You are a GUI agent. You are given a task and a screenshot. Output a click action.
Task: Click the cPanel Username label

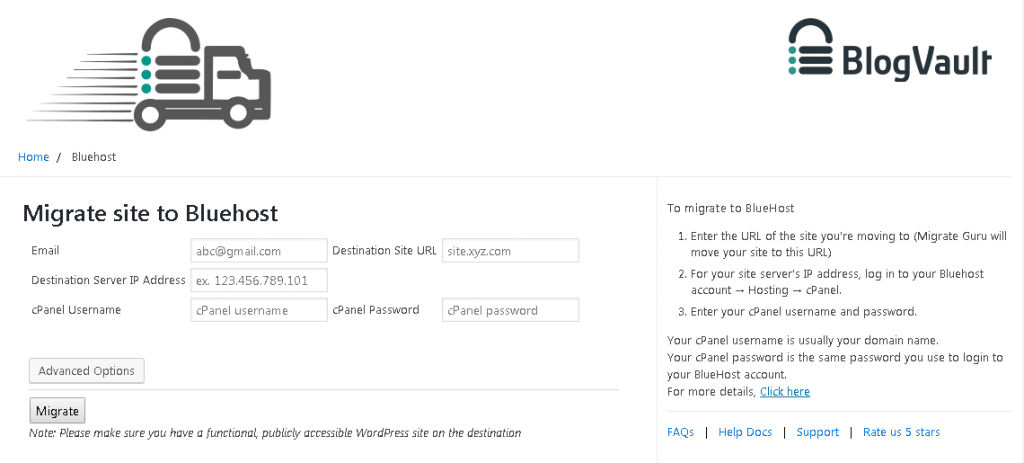tap(76, 310)
